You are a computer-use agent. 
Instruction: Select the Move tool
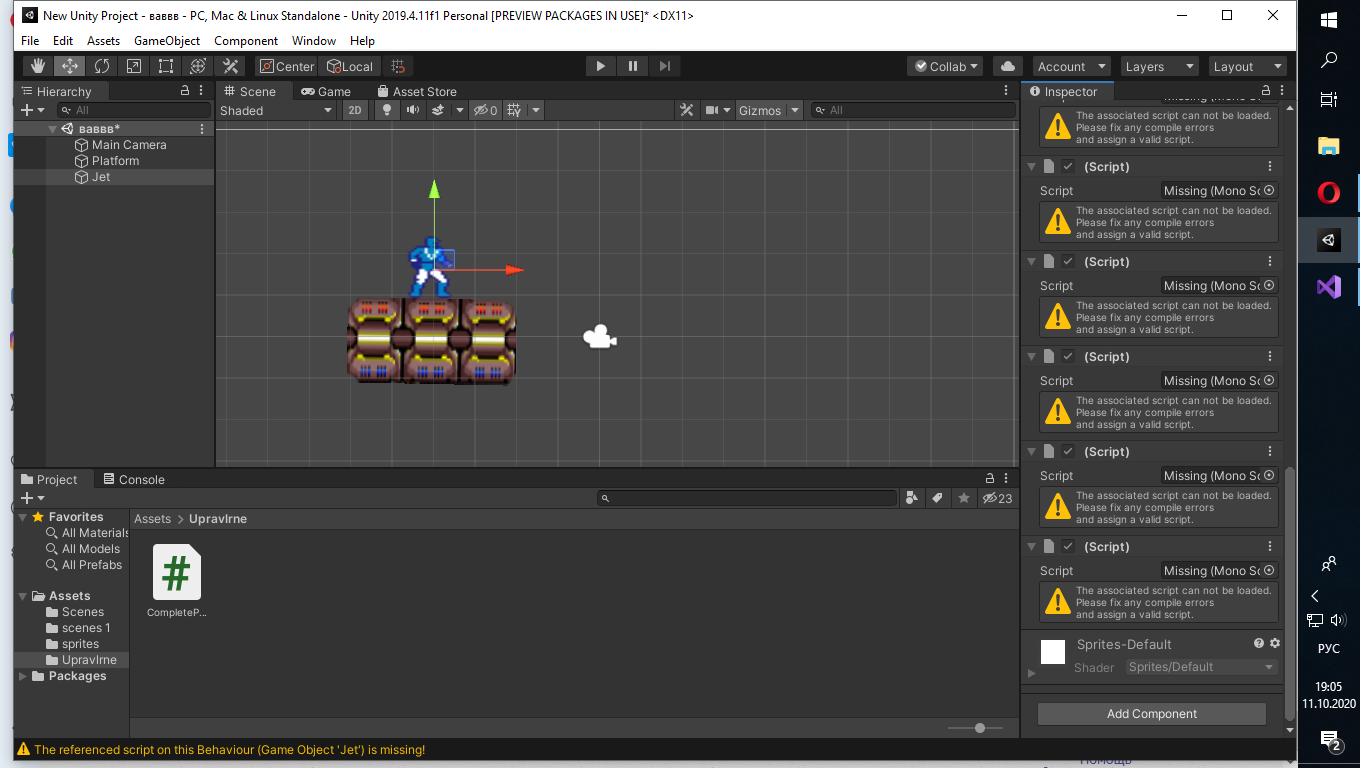[x=69, y=66]
